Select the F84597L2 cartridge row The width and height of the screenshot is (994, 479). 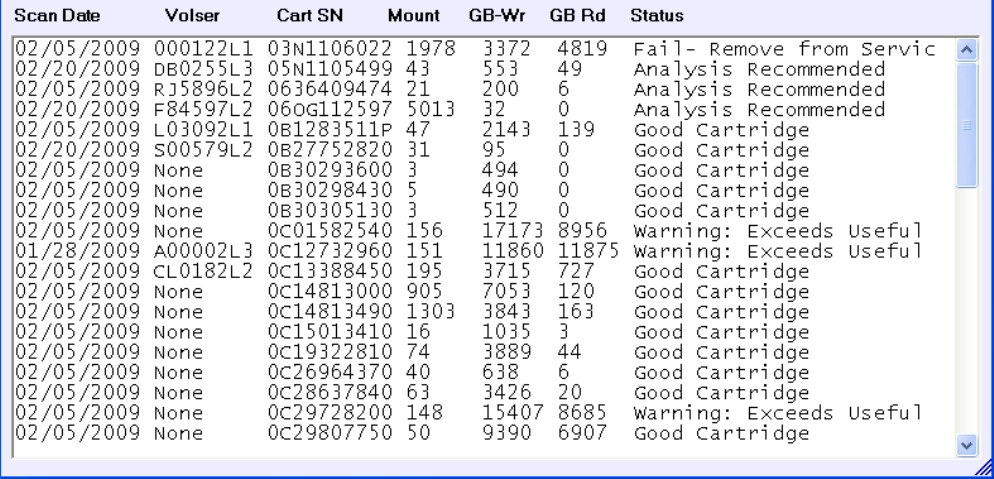pos(484,110)
